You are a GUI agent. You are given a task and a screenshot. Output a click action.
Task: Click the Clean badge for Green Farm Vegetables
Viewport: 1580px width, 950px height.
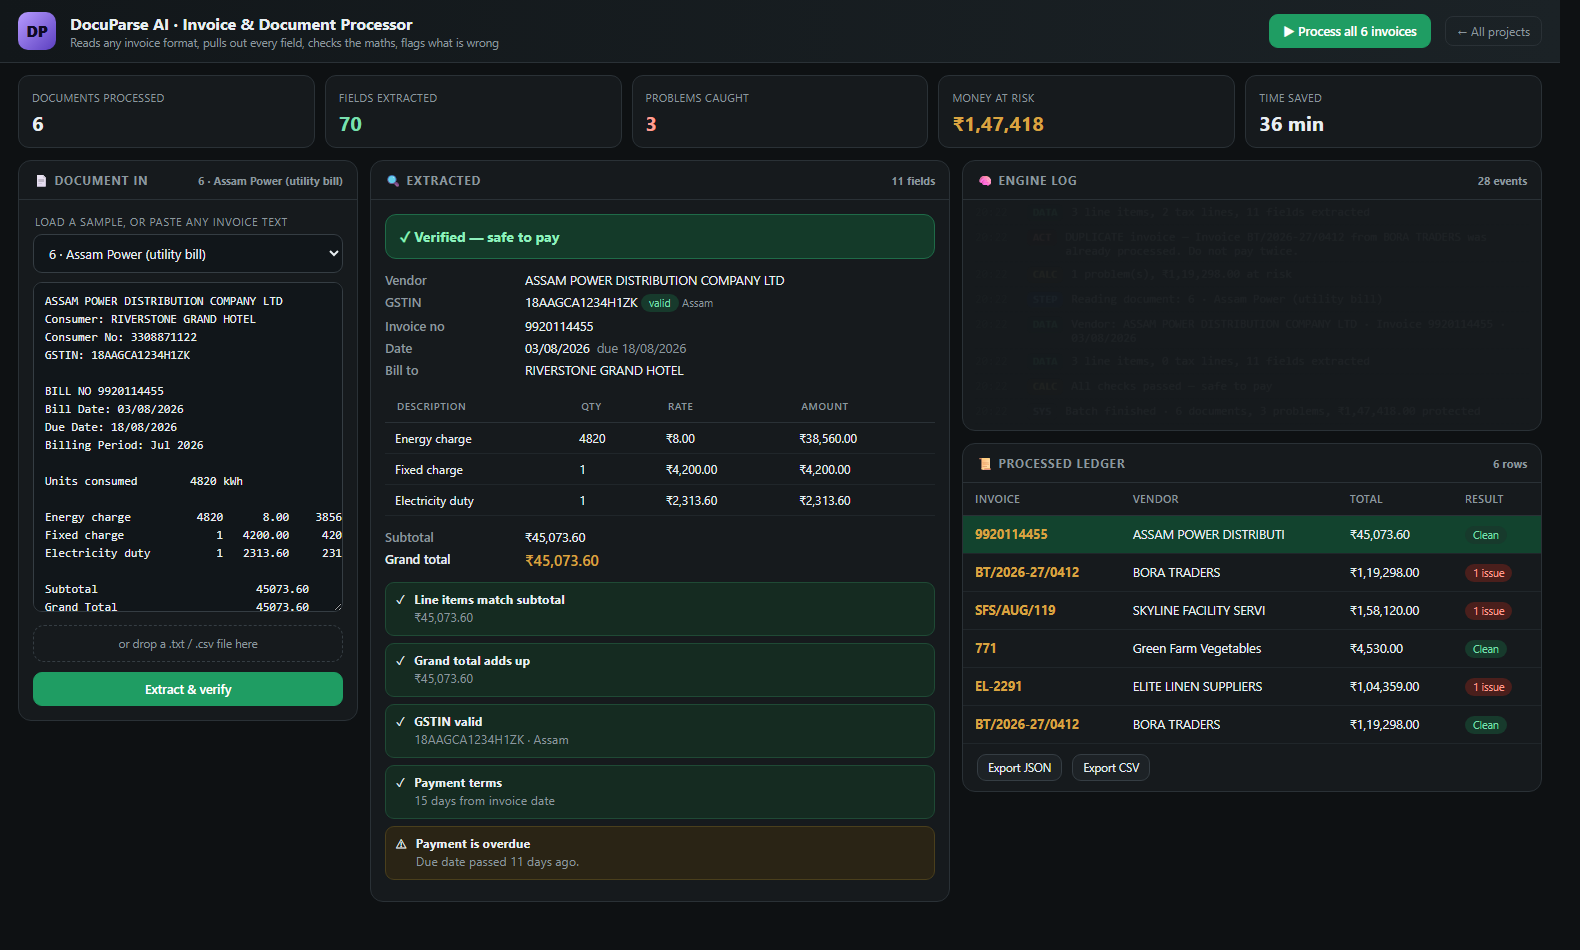1485,649
